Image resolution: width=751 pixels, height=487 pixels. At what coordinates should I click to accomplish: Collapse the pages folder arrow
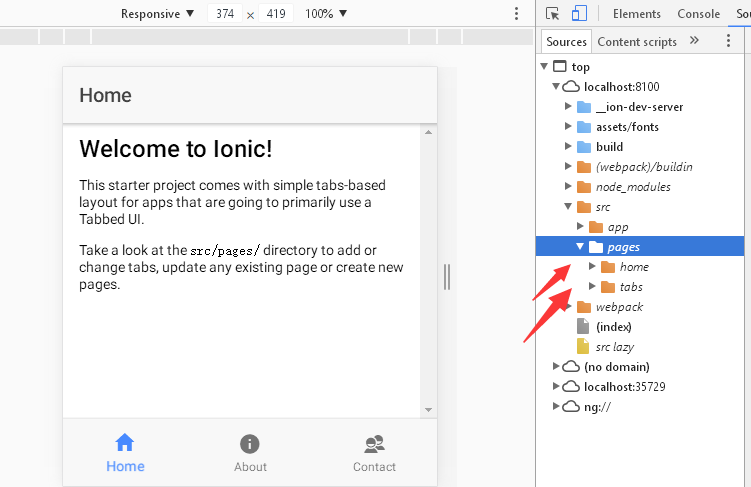580,247
